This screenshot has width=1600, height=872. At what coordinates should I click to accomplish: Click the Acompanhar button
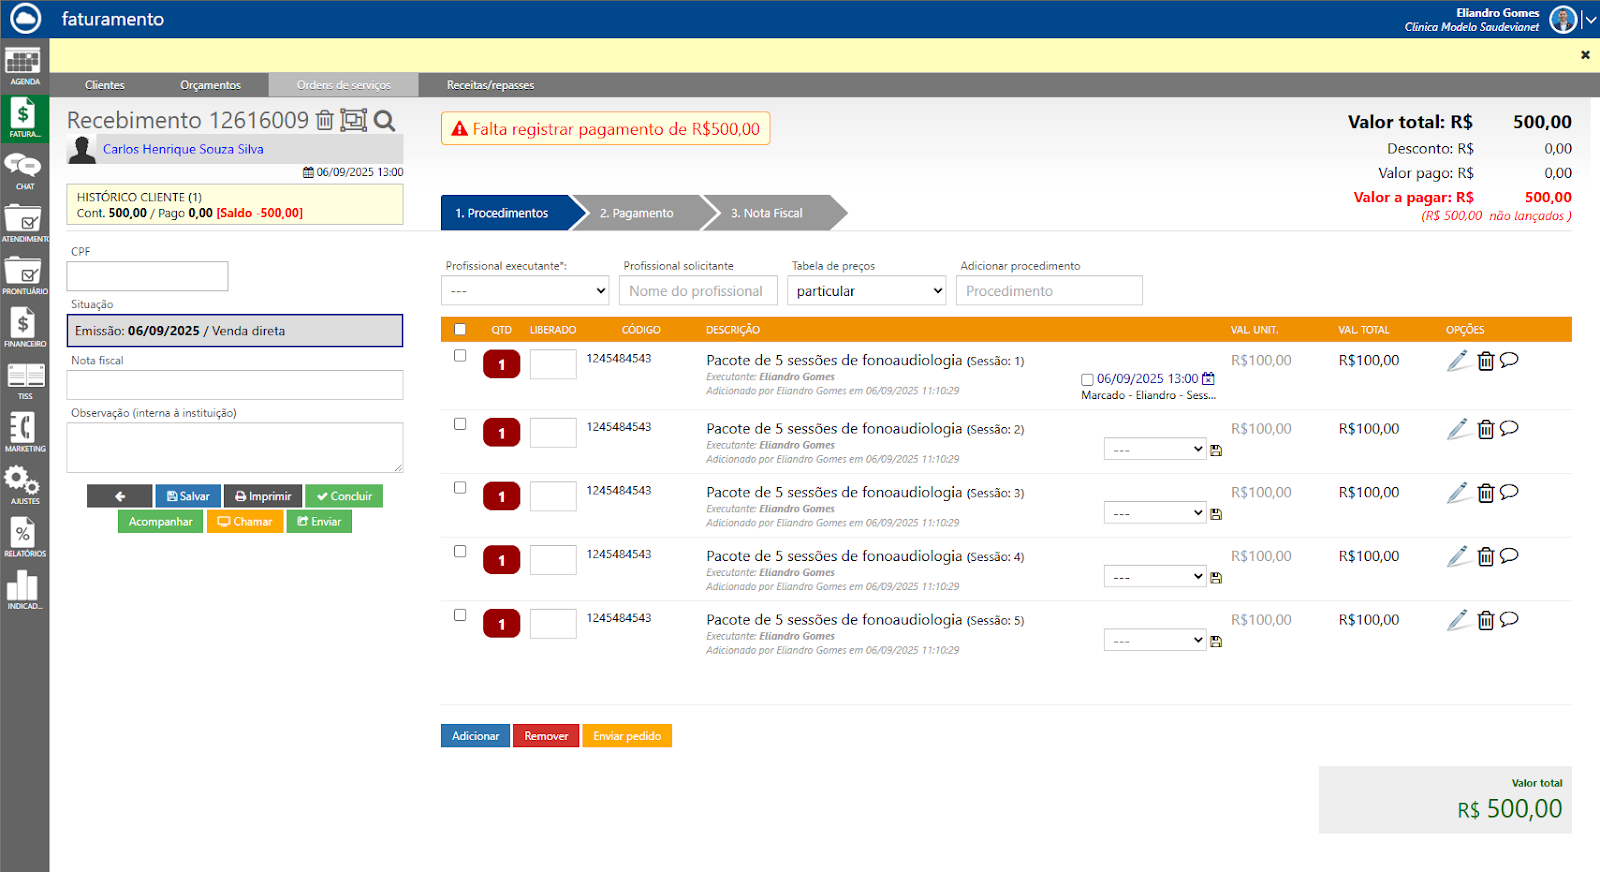pyautogui.click(x=161, y=522)
